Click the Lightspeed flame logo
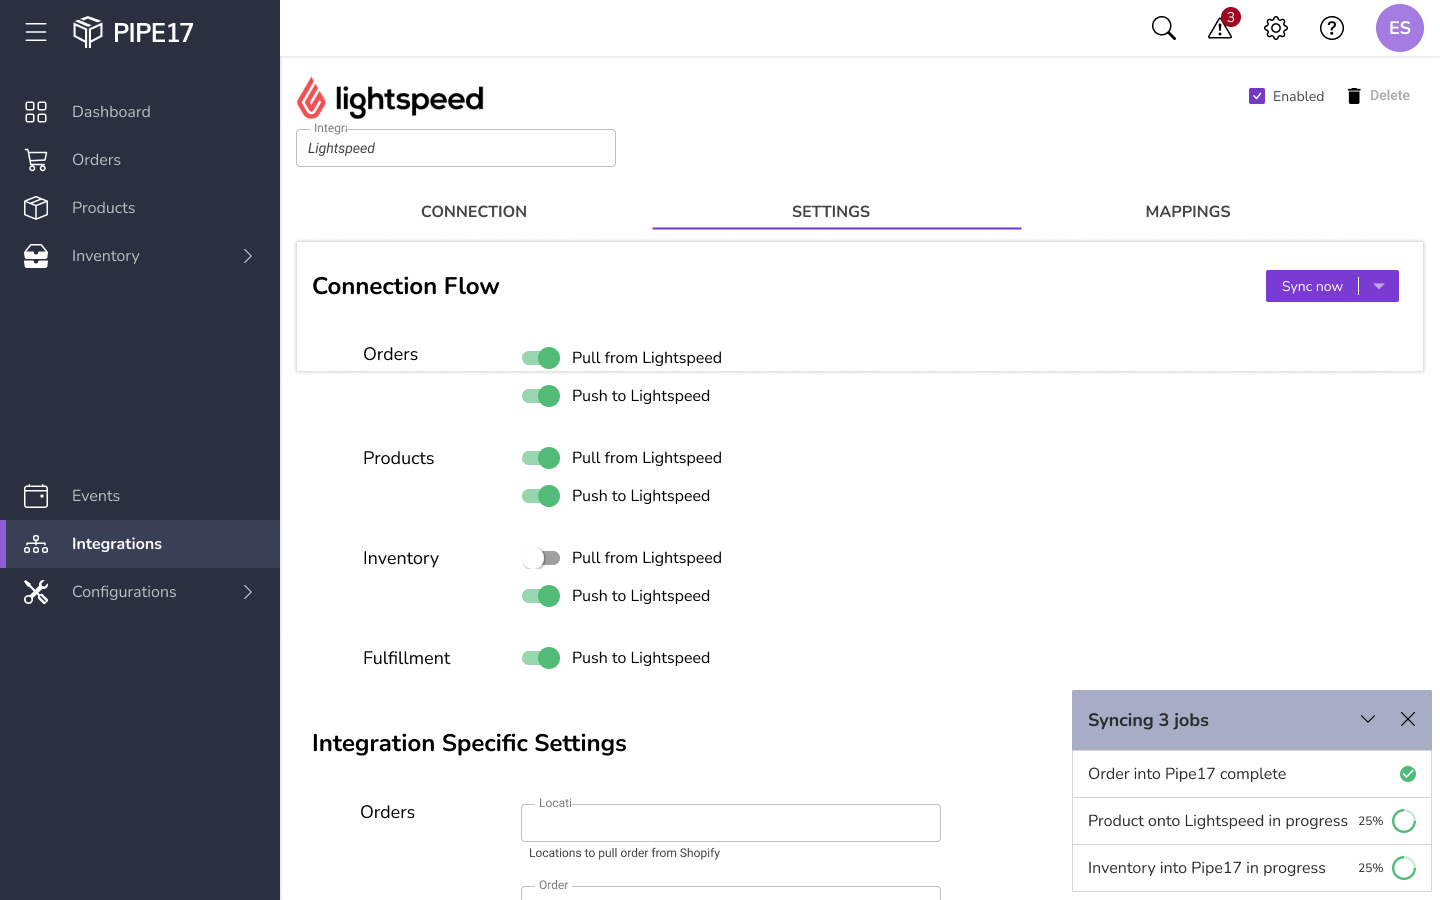The width and height of the screenshot is (1440, 900). 311,98
